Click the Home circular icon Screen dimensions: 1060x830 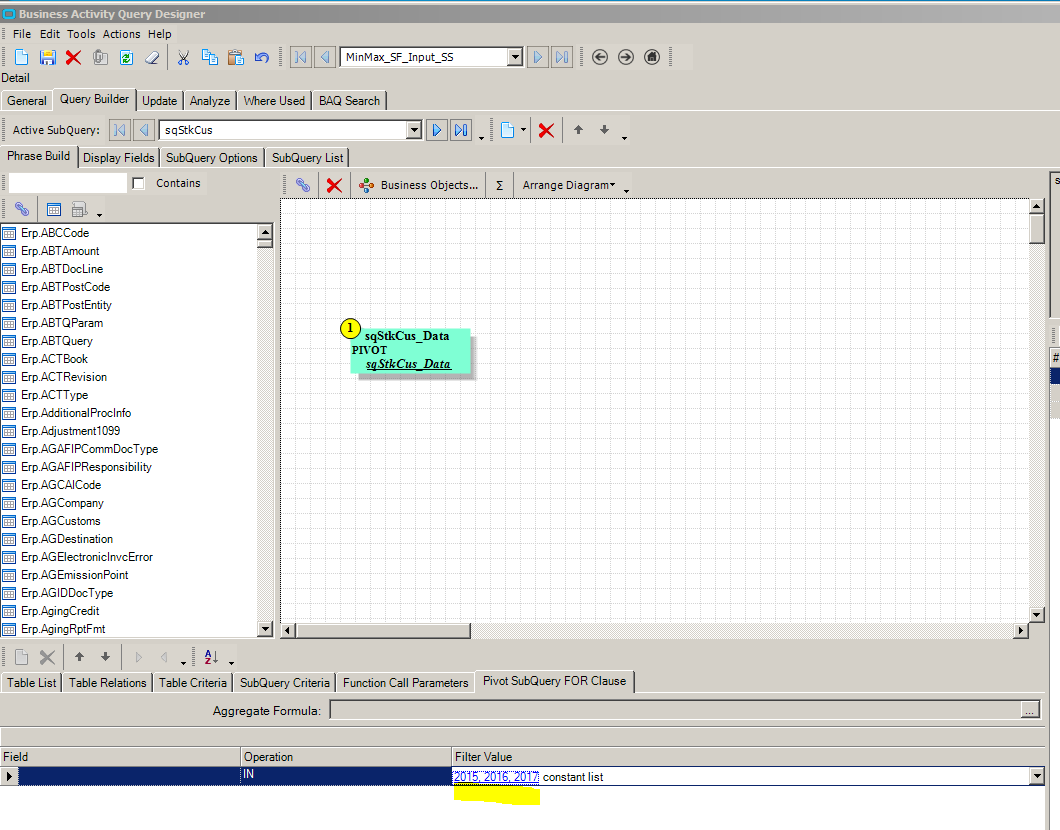(652, 57)
